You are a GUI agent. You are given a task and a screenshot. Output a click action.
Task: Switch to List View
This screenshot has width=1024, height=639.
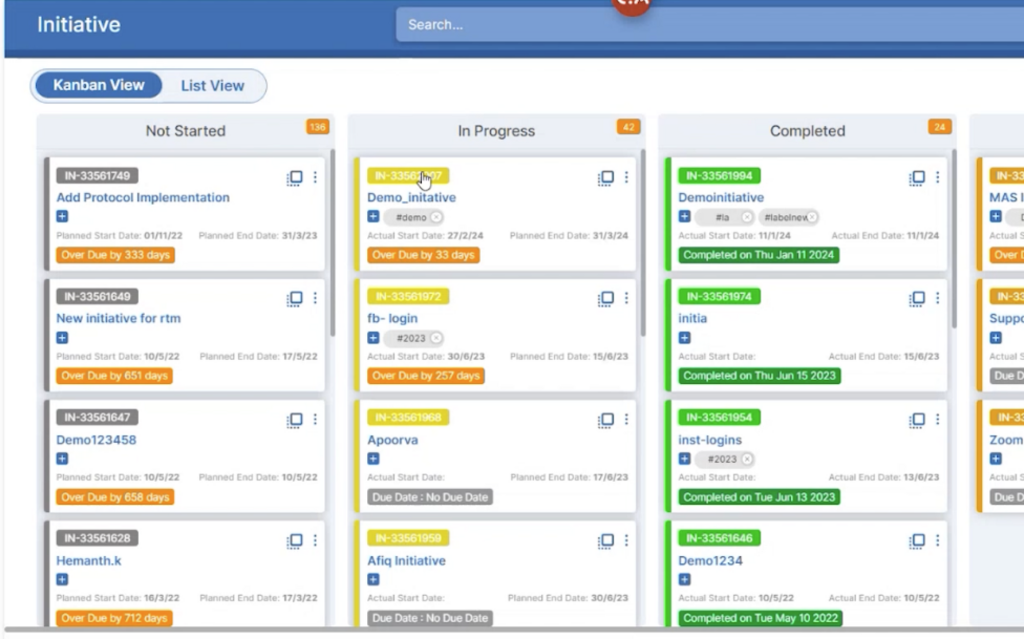click(x=212, y=86)
